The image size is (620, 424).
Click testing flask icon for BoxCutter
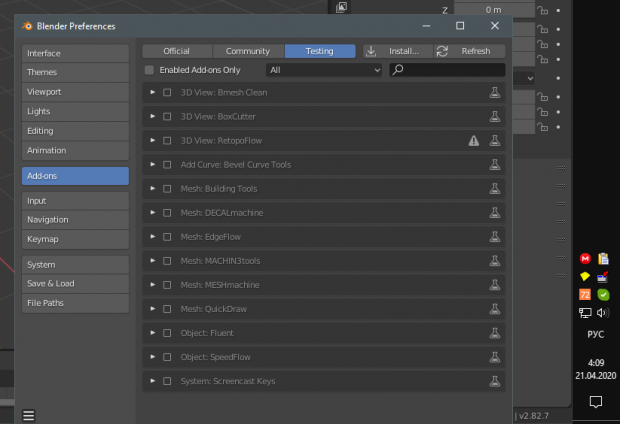(495, 117)
